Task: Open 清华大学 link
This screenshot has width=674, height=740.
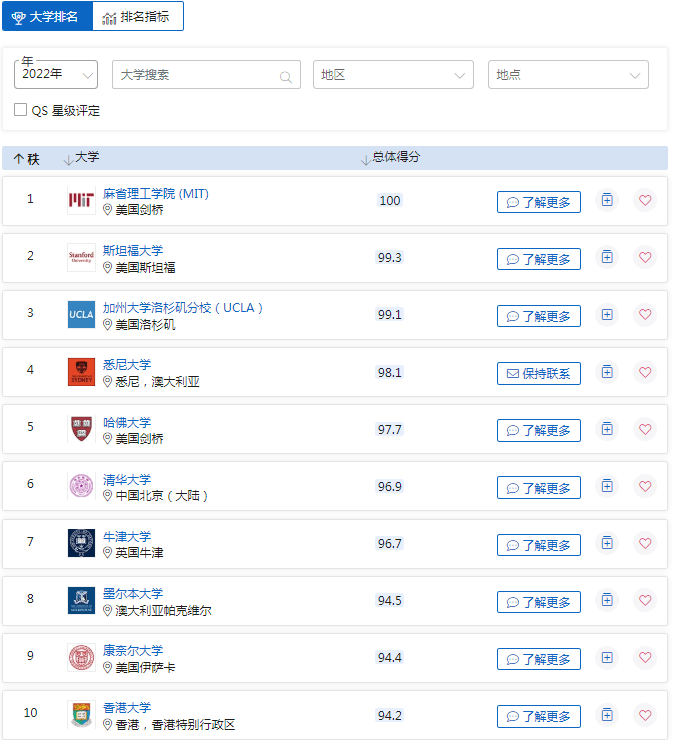Action: point(127,480)
